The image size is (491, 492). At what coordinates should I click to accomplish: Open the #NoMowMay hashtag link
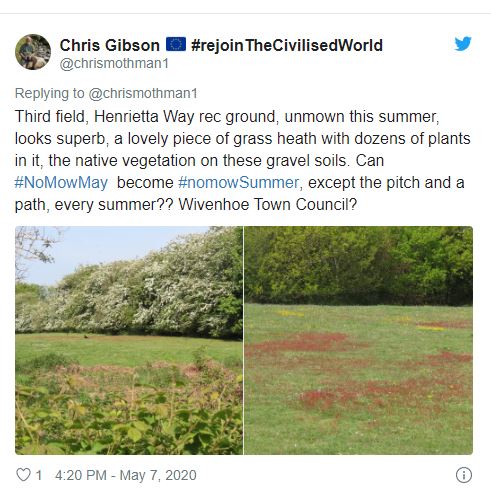61,183
